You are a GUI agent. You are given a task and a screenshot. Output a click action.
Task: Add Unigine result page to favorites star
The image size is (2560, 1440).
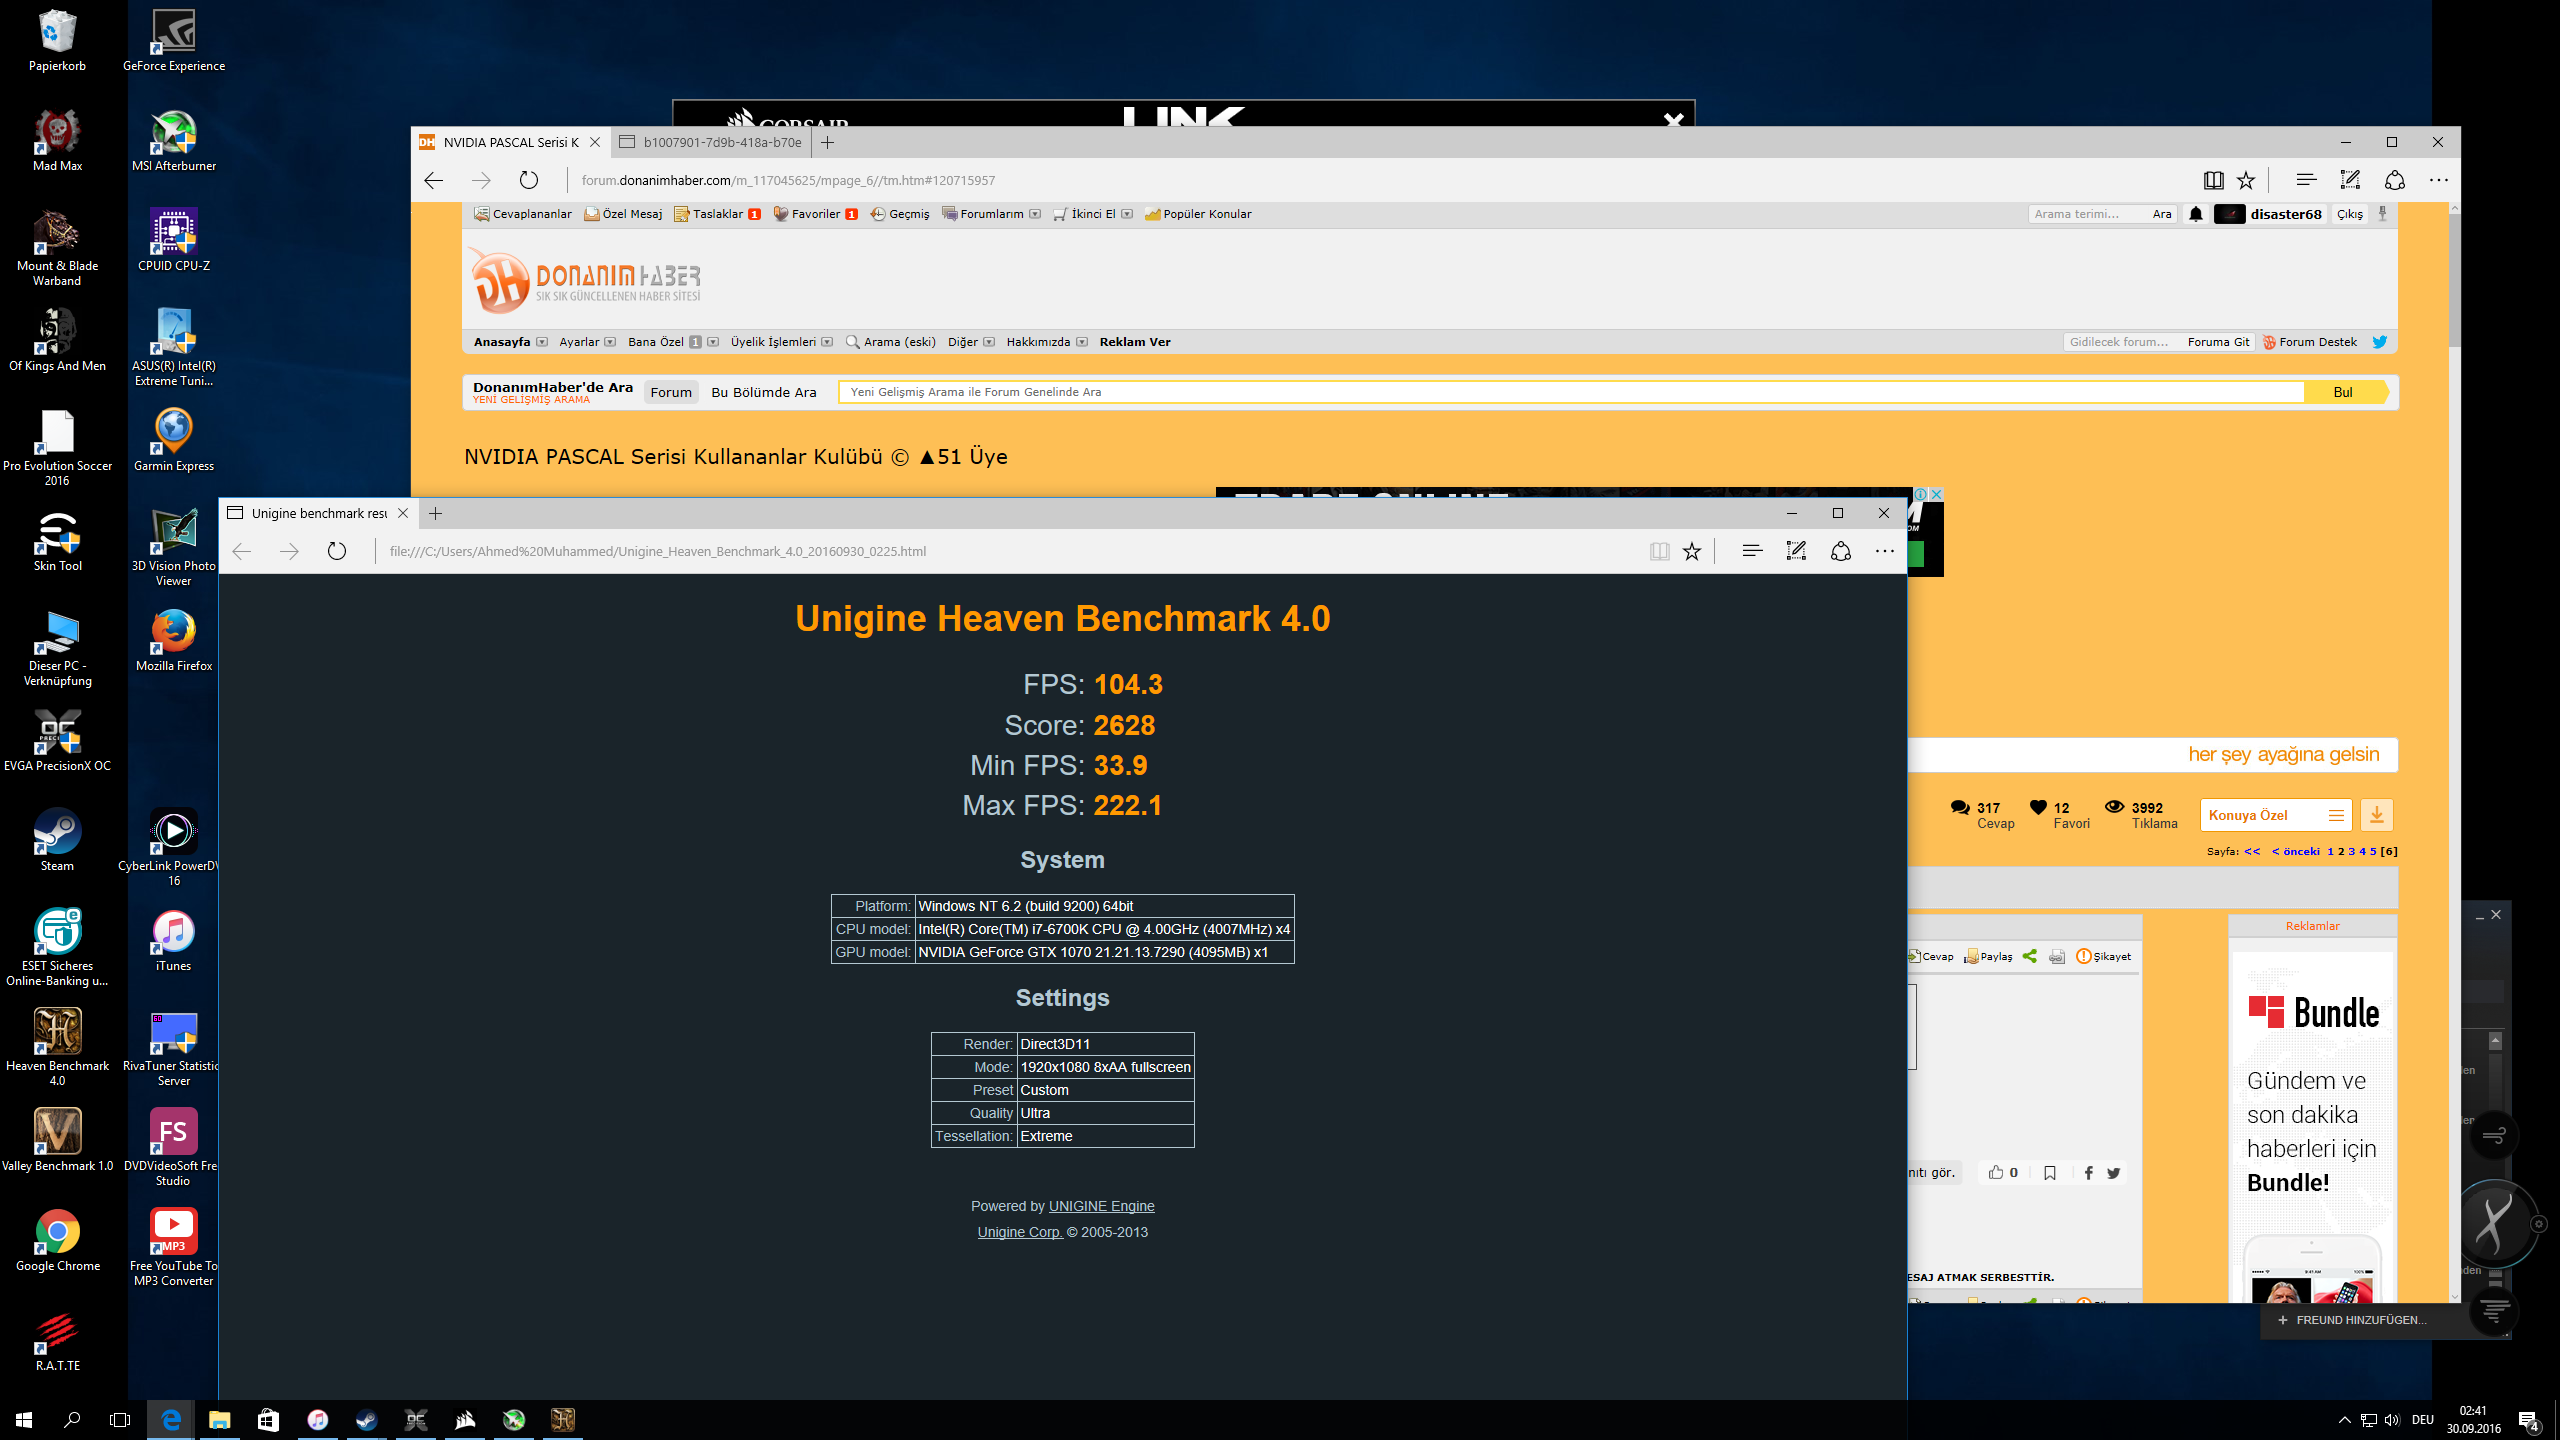click(1692, 551)
